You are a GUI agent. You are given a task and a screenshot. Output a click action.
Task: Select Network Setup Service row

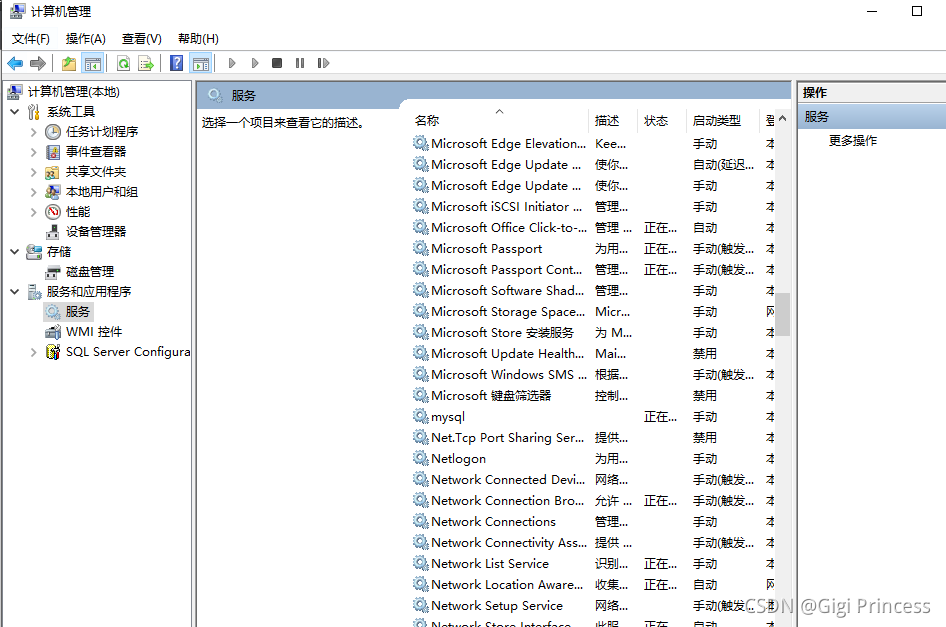[594, 605]
